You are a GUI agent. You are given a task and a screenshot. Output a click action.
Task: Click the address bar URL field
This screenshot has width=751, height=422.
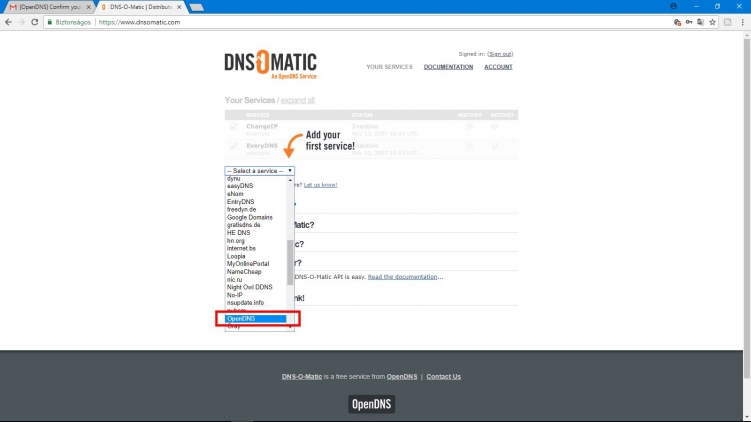(383, 22)
